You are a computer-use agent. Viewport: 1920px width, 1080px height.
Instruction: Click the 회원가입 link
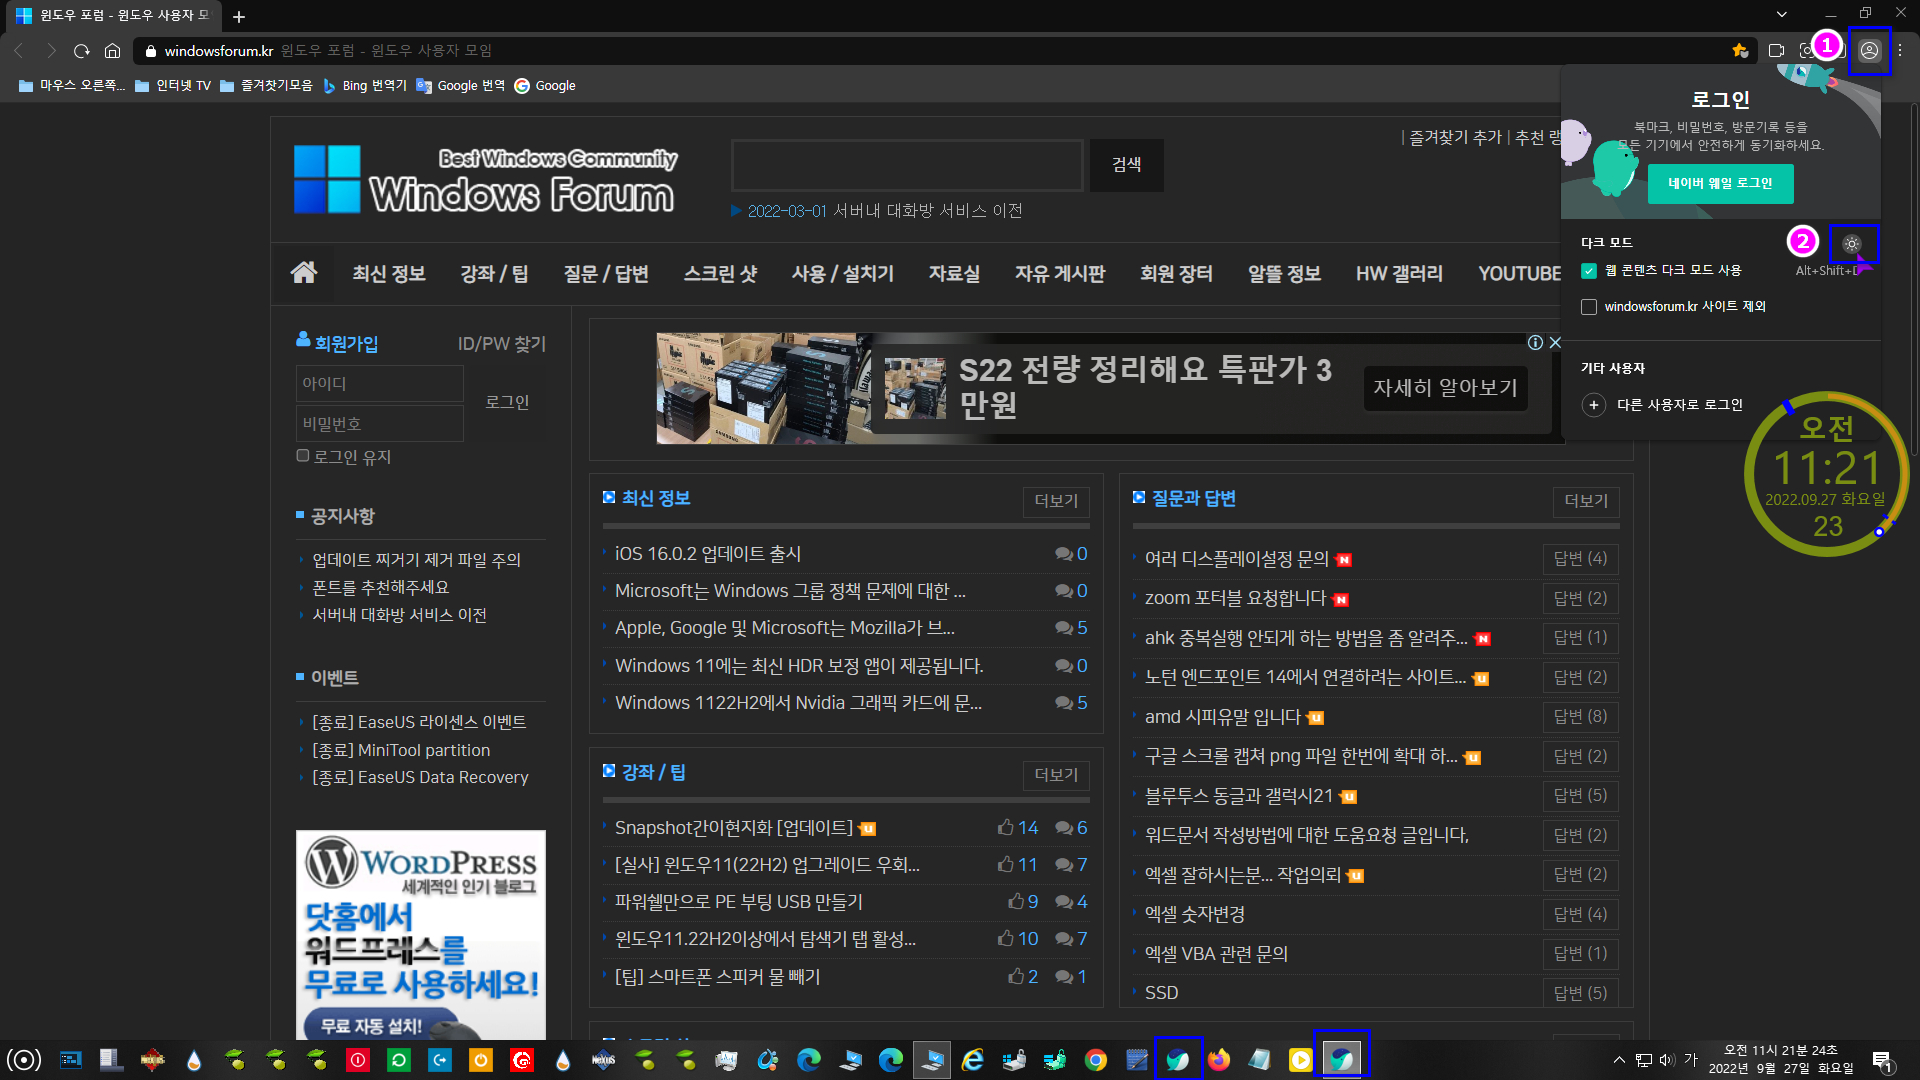(x=346, y=343)
